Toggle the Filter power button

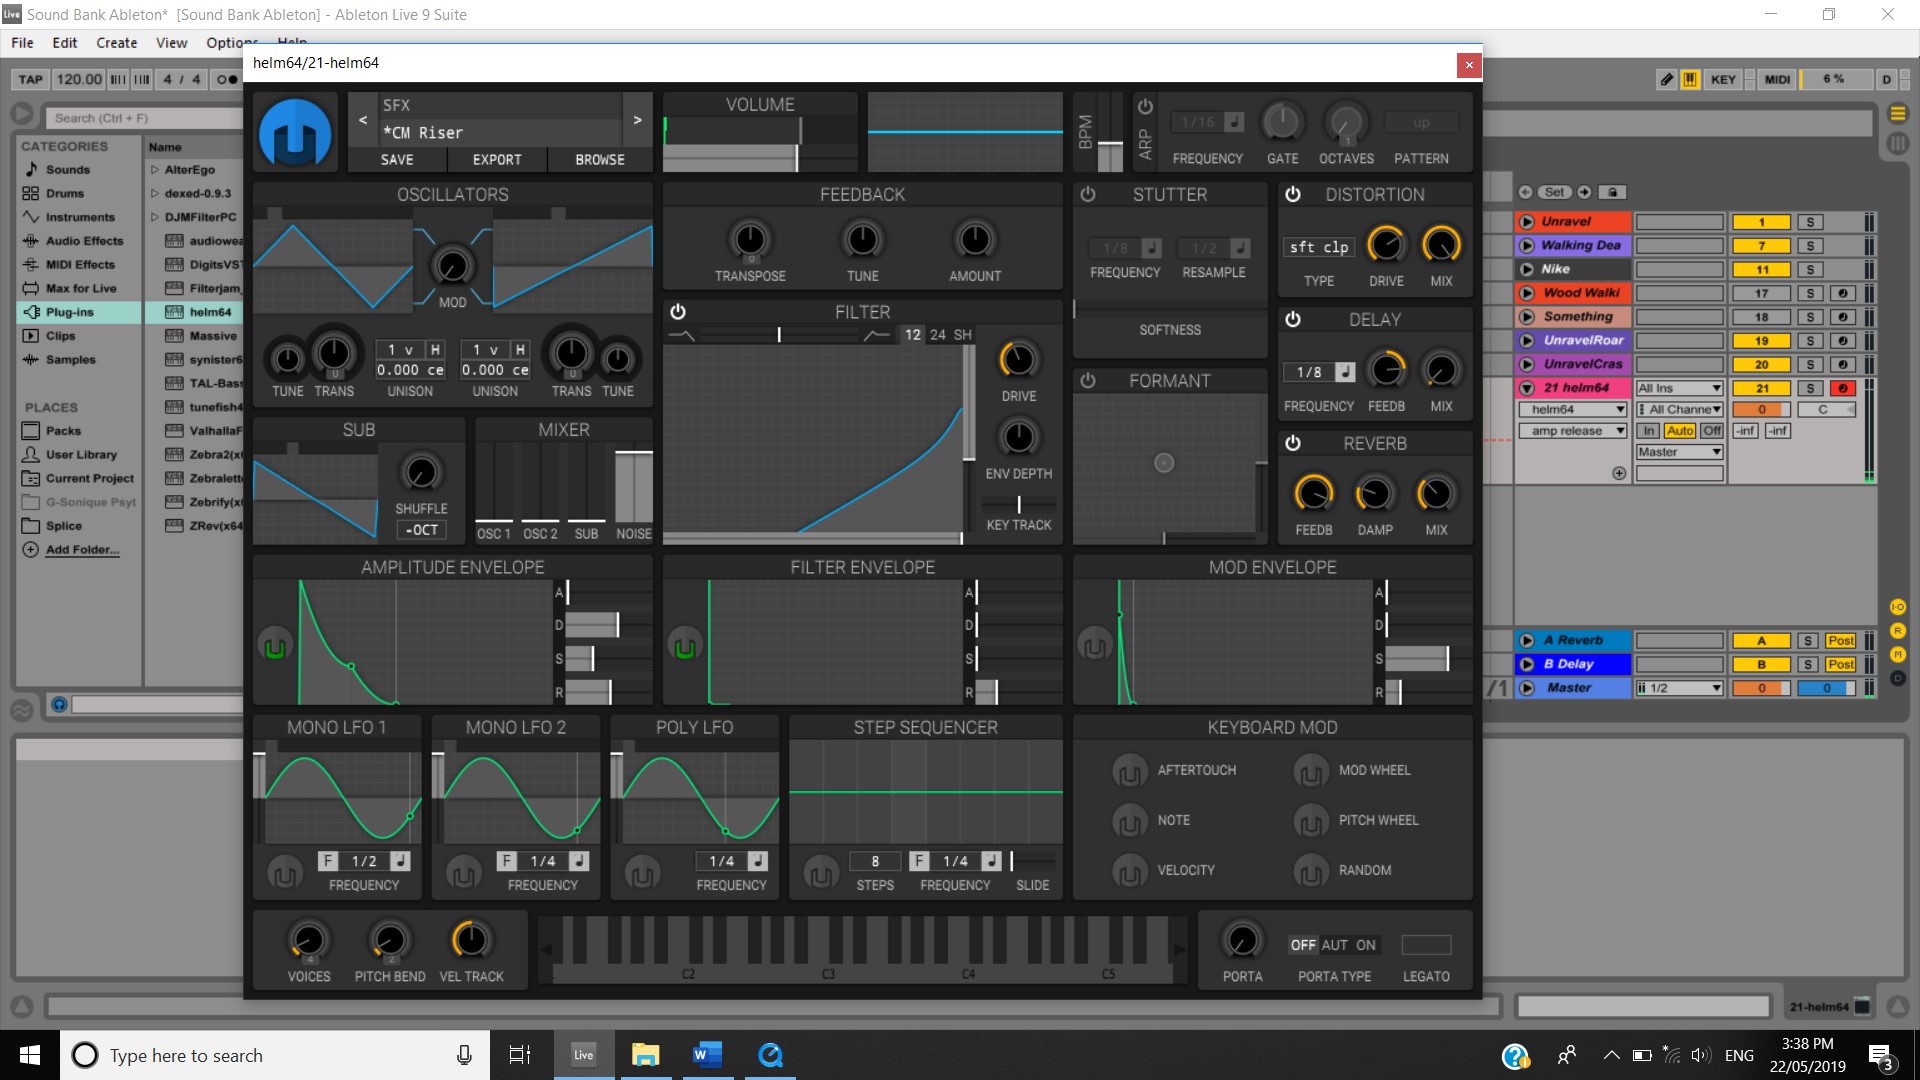677,312
